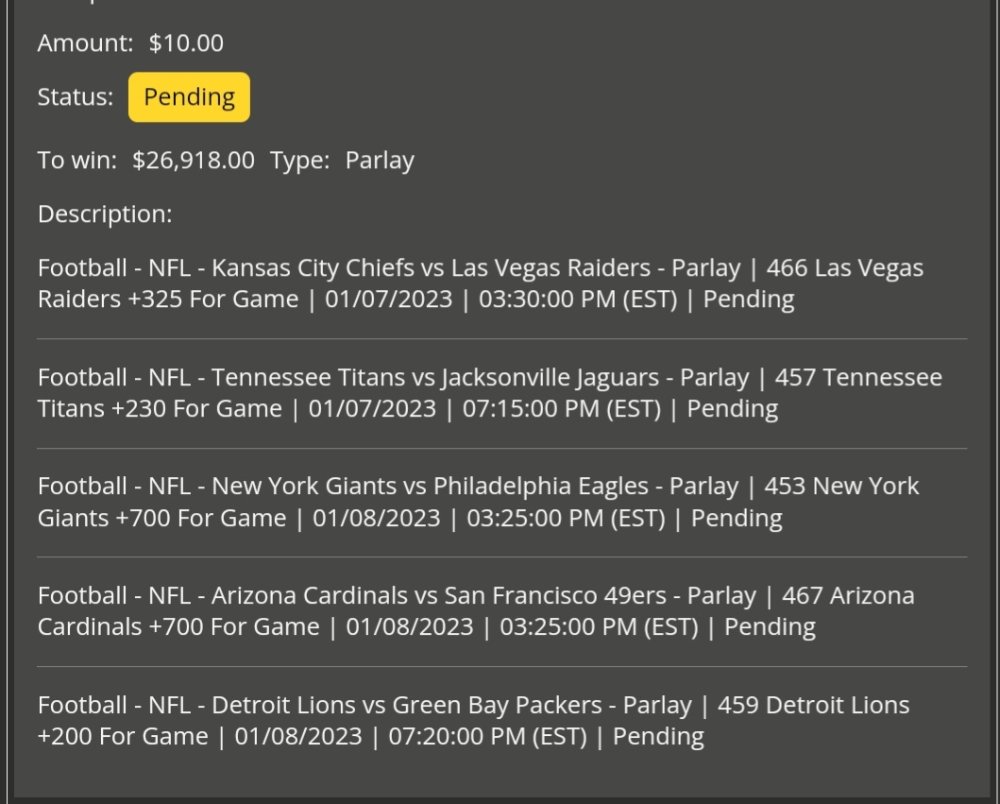Viewport: 1000px width, 804px height.
Task: Click the To win label
Action: coord(77,160)
